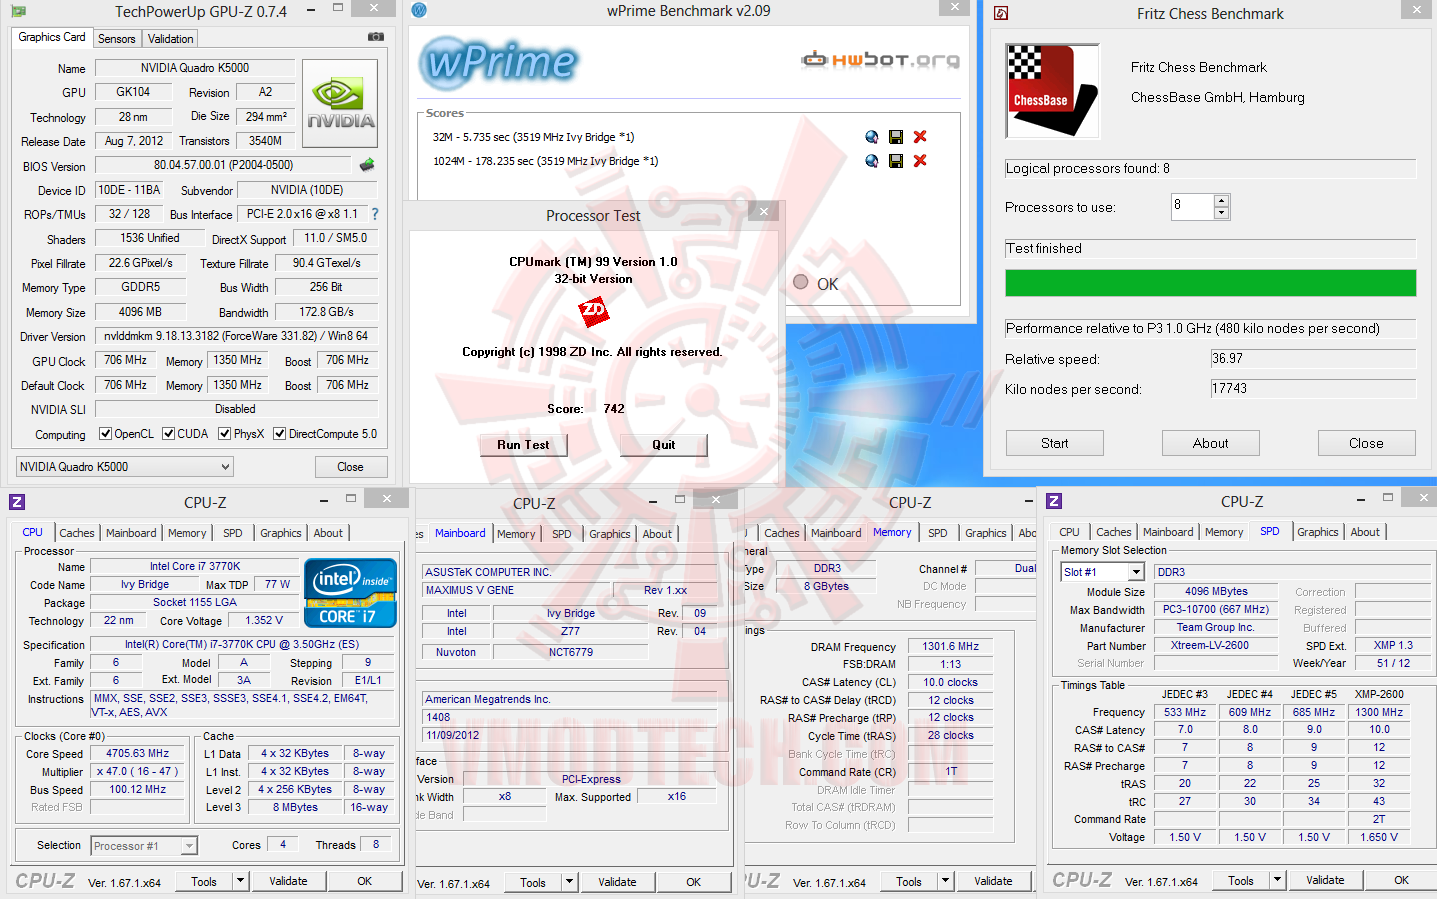Click the Part Number value Xtreem-LV-2600
Screen dimensions: 1437x899
[x=1215, y=645]
